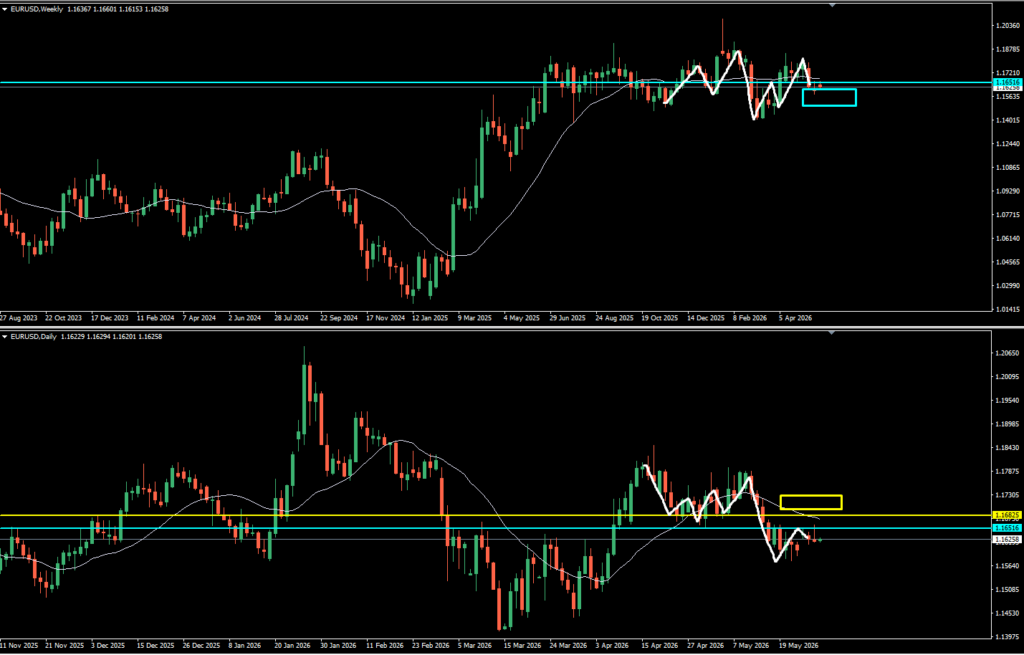The image size is (1024, 655).
Task: Click the 17 Nov 2024 date on Weekly timeline
Action: point(384,319)
